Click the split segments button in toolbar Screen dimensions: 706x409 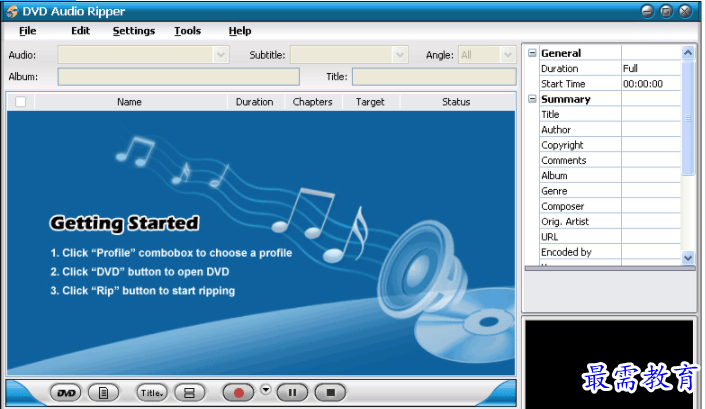(x=190, y=393)
